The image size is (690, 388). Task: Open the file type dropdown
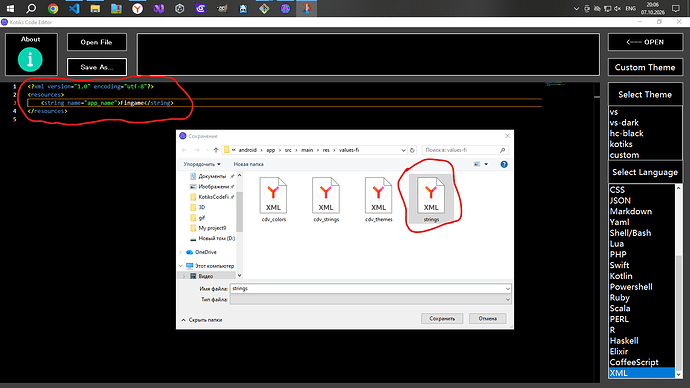click(x=371, y=300)
